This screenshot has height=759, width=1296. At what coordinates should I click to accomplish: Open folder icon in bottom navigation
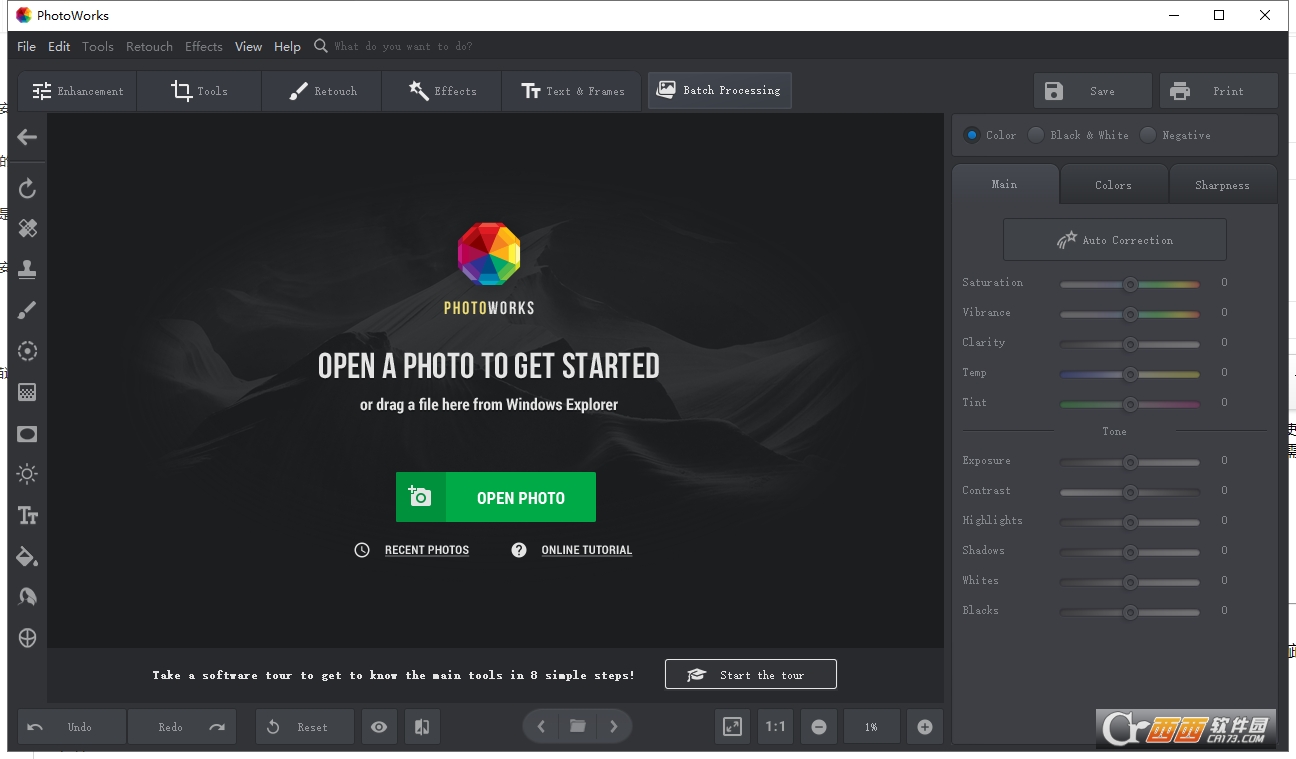578,727
